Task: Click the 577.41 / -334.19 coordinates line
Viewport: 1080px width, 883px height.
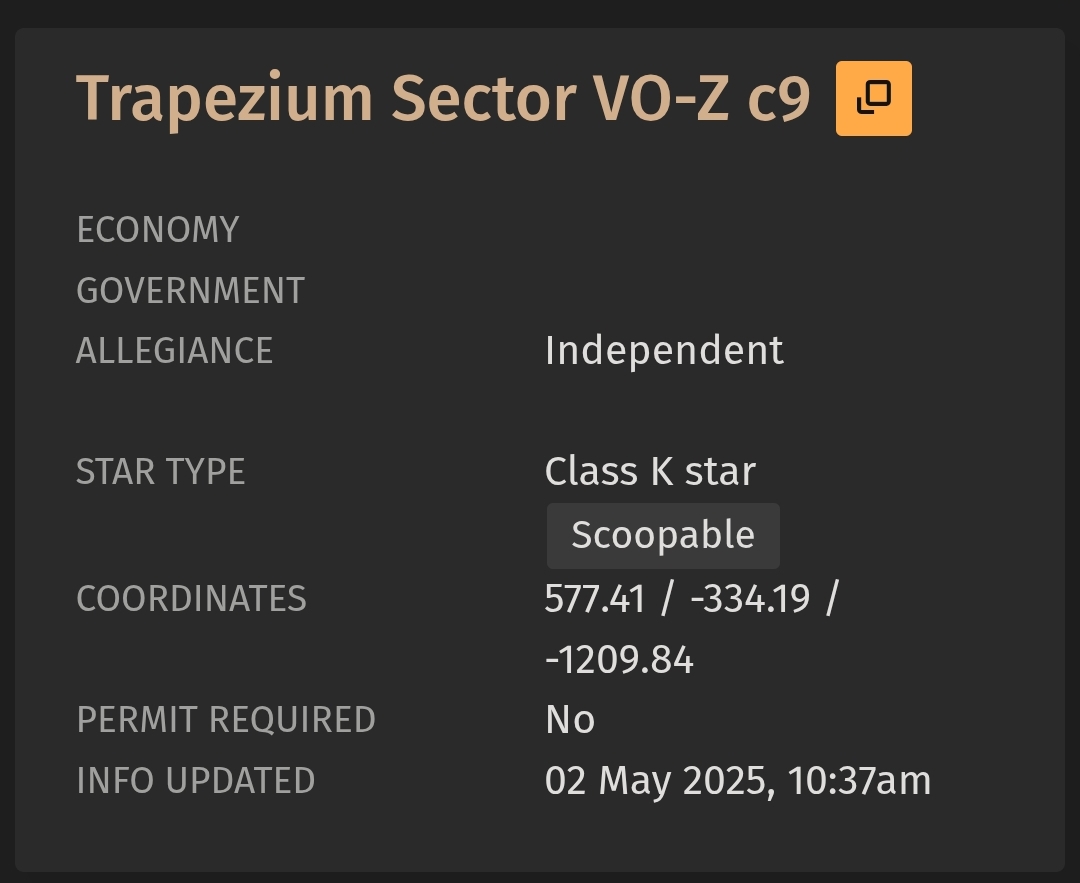Action: (x=692, y=599)
